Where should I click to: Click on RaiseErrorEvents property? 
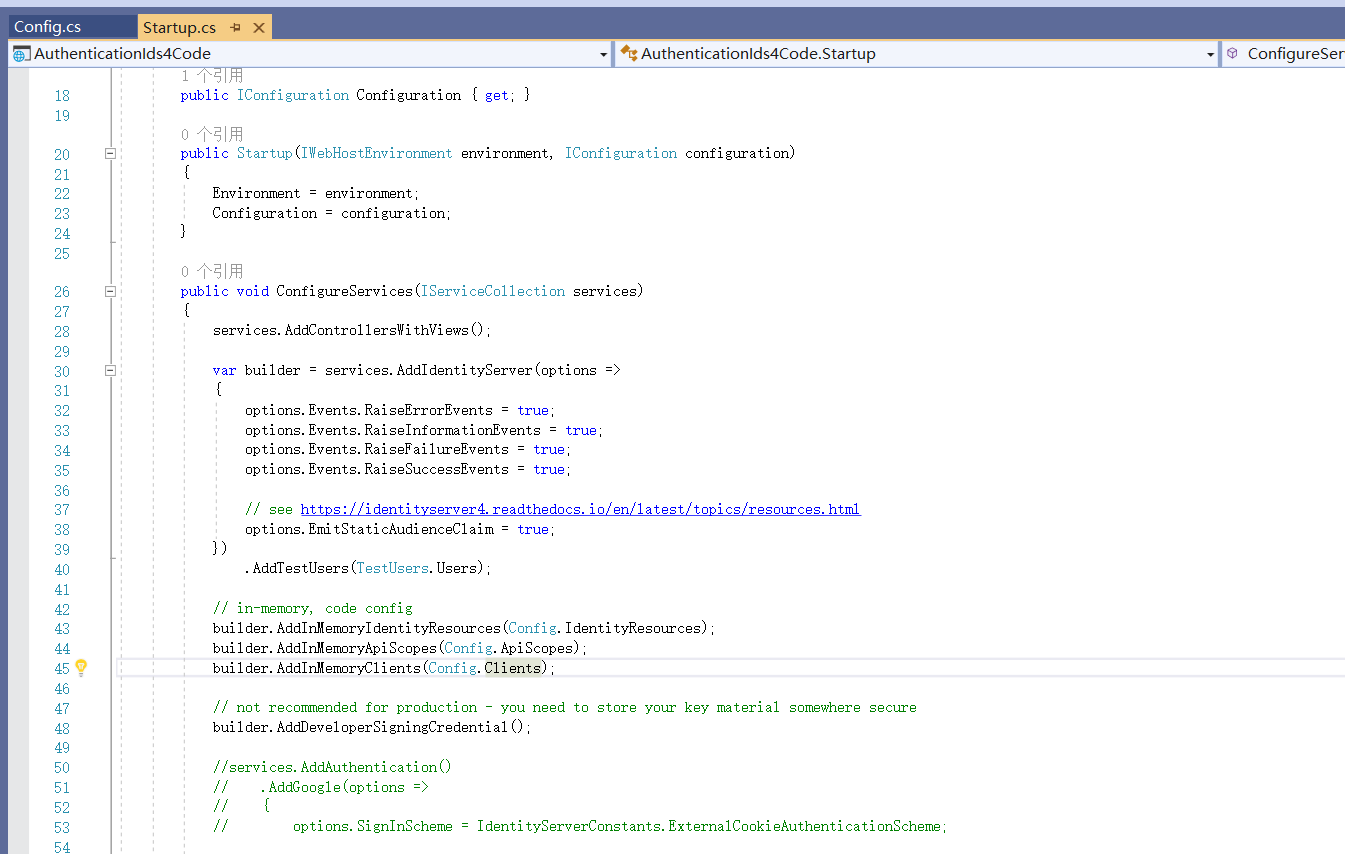(428, 410)
